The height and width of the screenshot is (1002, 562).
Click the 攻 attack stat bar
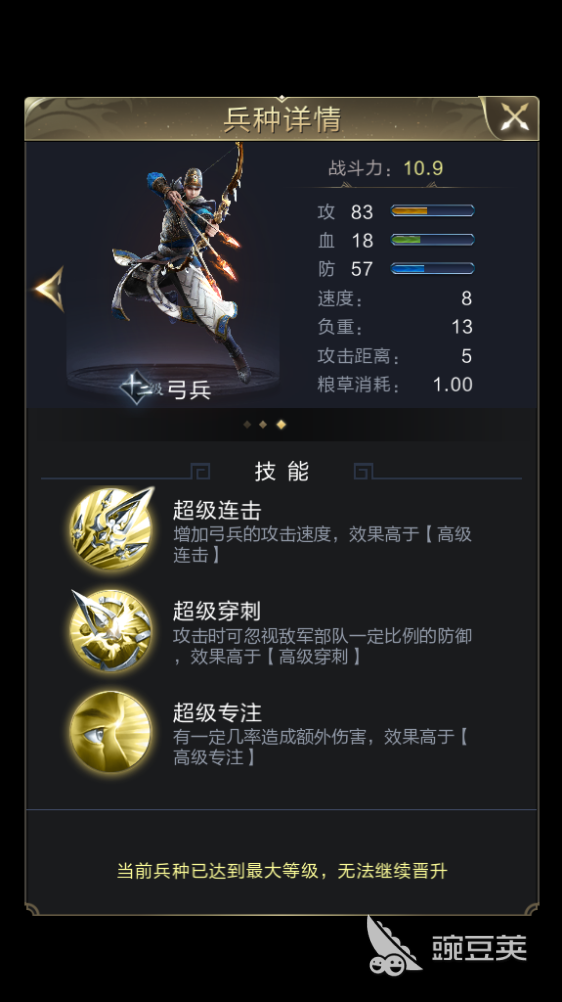[x=432, y=211]
